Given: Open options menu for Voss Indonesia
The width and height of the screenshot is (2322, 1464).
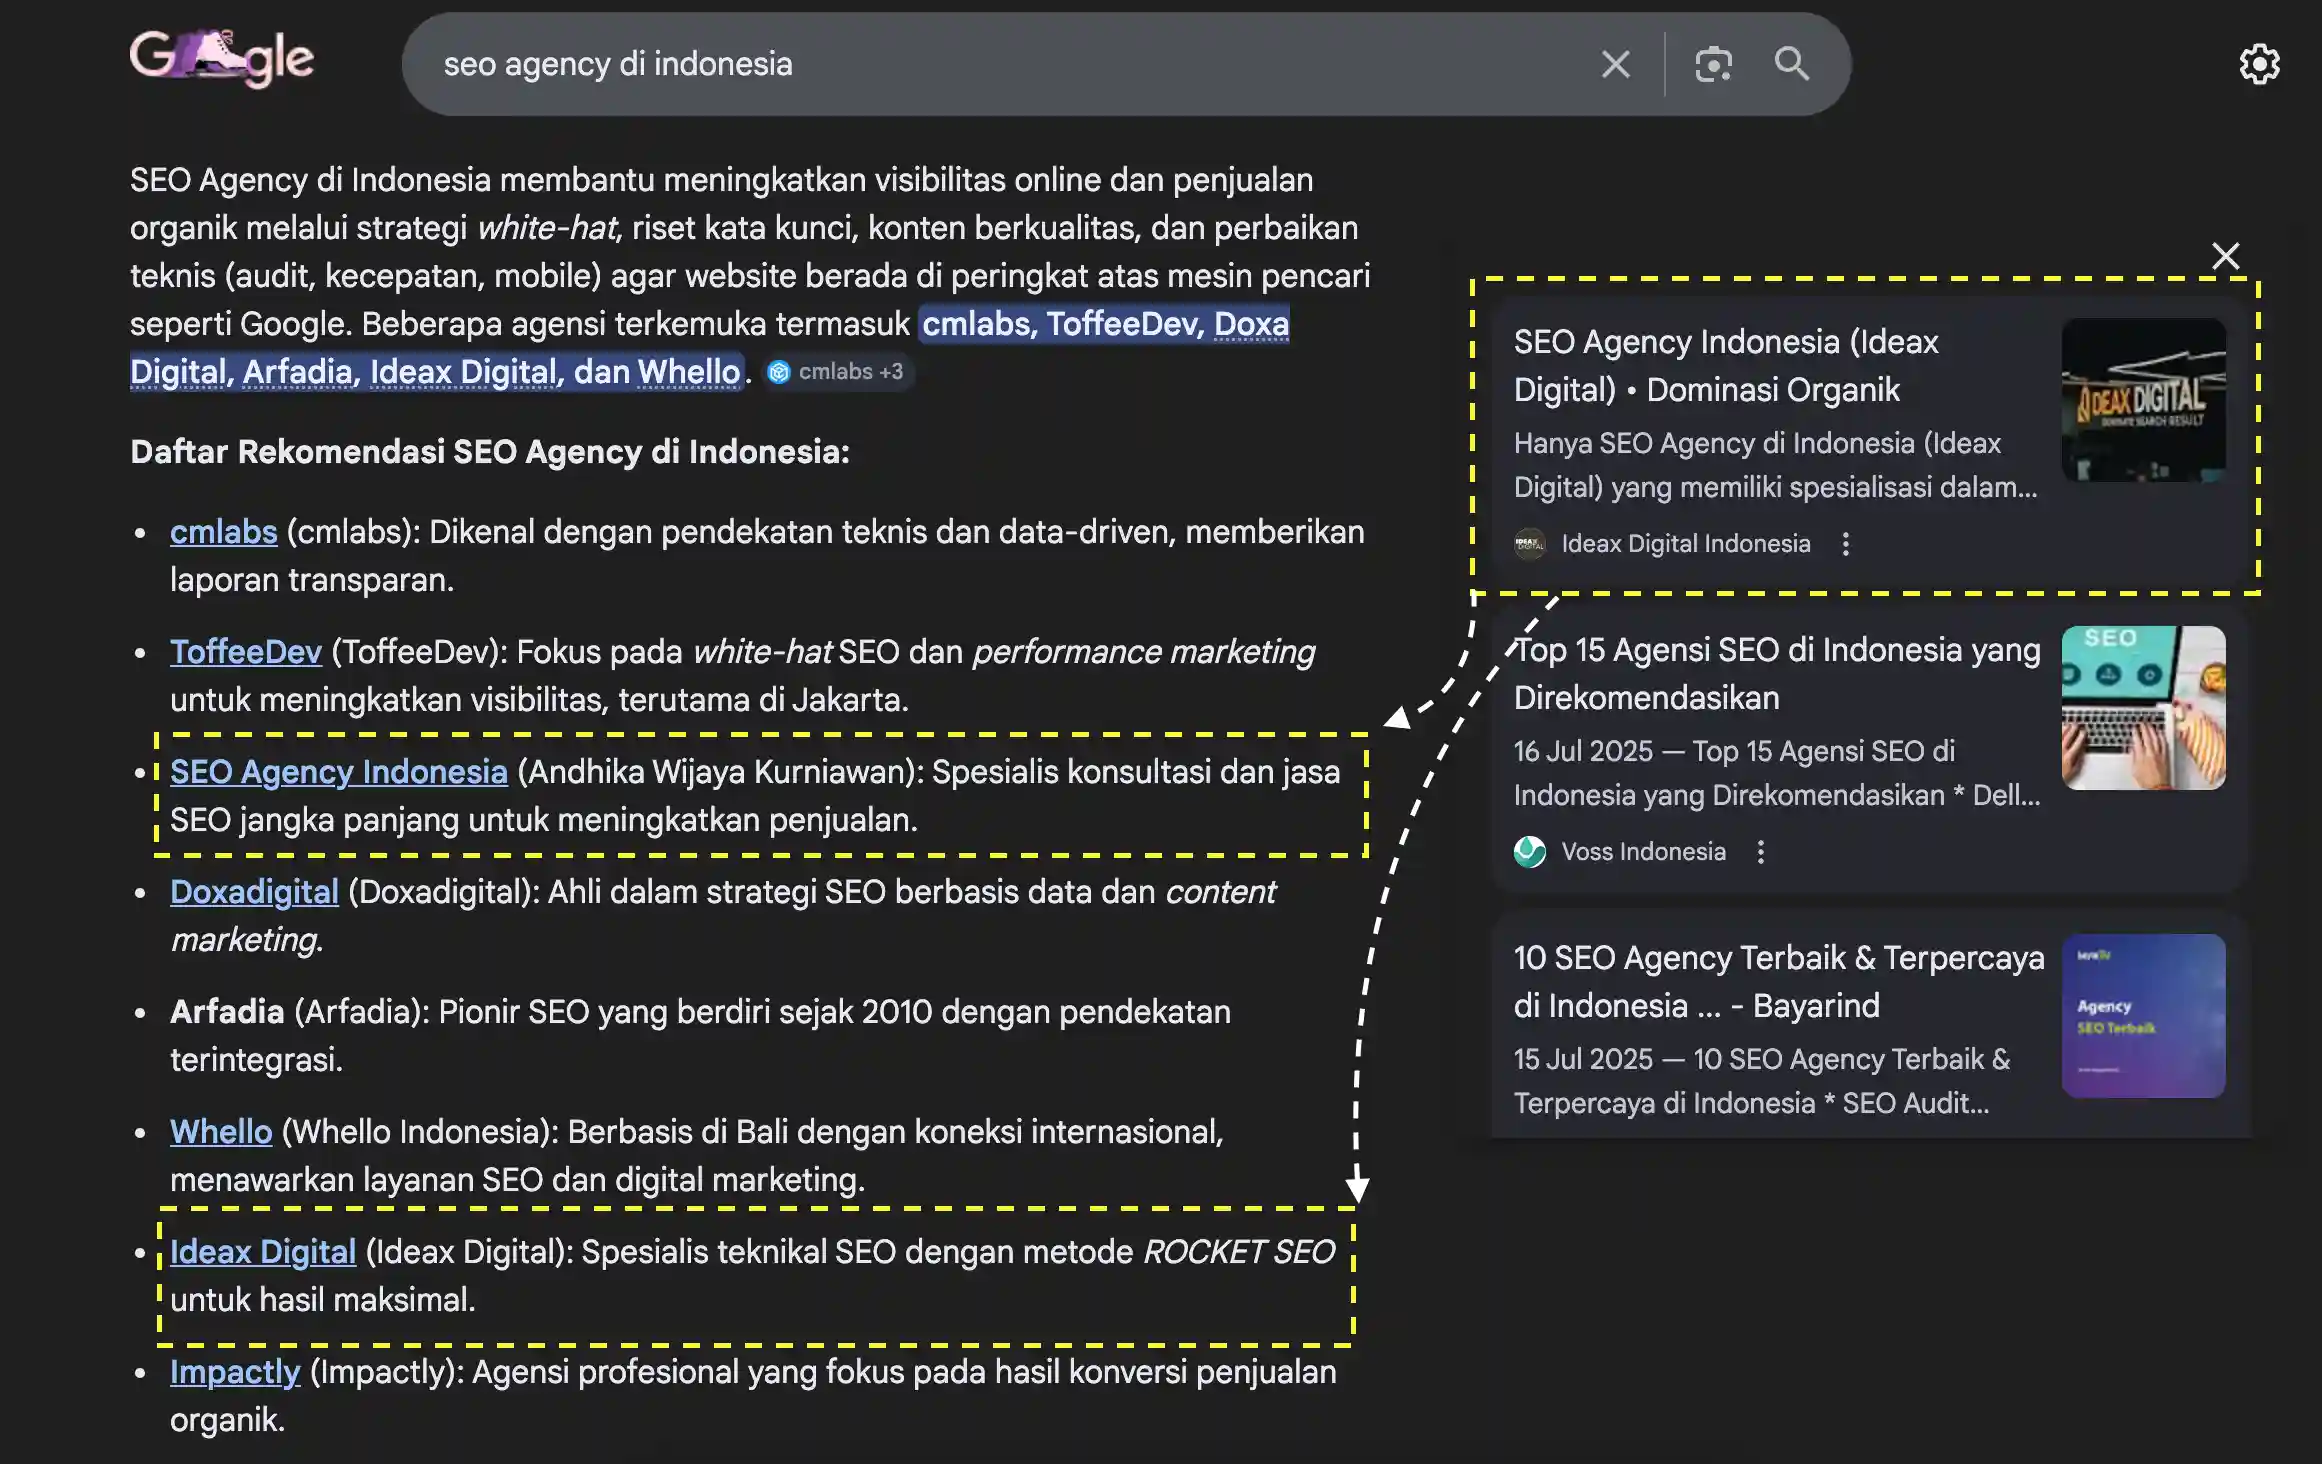Looking at the screenshot, I should (x=1760, y=852).
